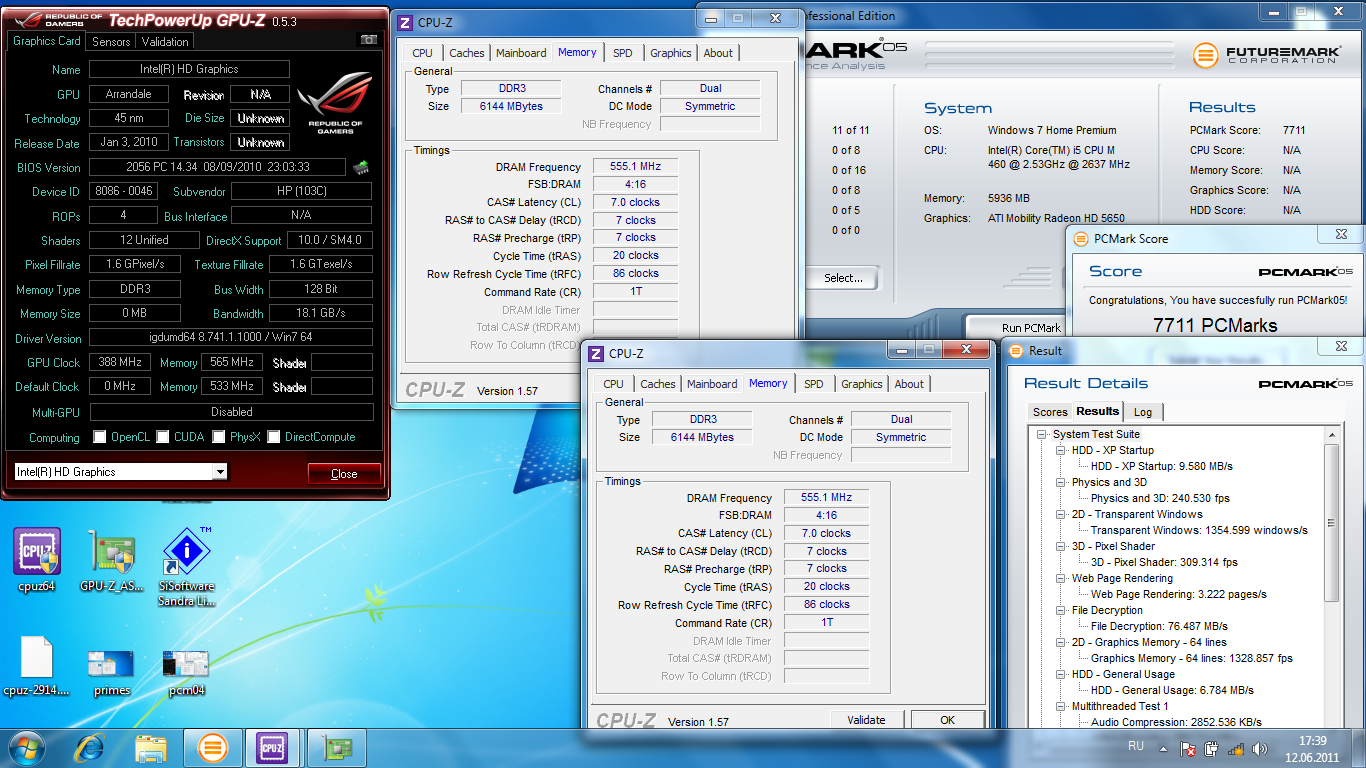1366x768 pixels.
Task: Click the save BIOS chip icon in GPU-Z
Action: (x=361, y=167)
